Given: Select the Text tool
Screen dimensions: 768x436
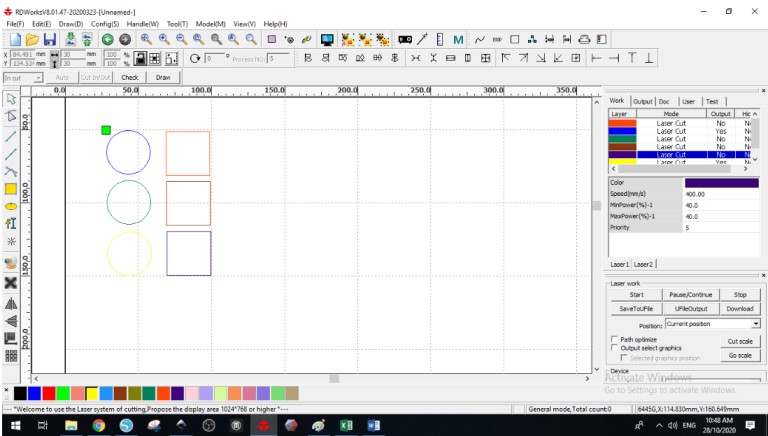Looking at the screenshot, I should pos(11,223).
